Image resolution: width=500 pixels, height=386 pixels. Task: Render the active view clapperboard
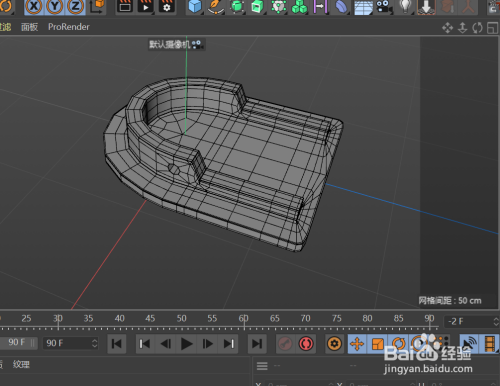(x=125, y=6)
